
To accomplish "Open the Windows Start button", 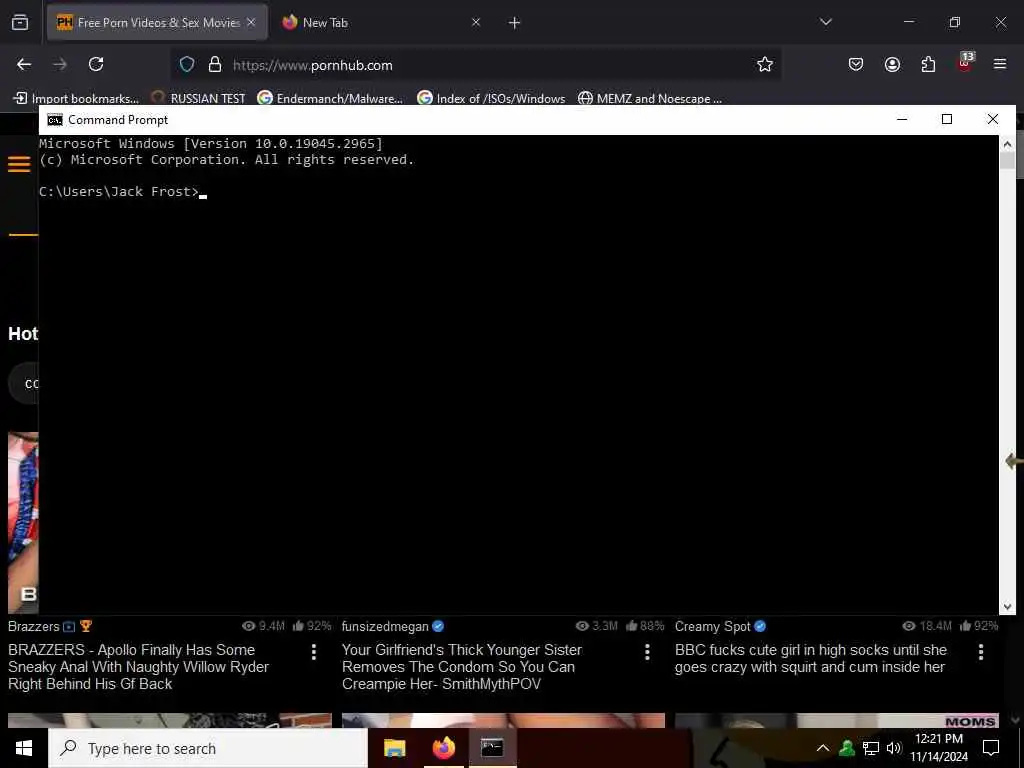I will click(x=24, y=748).
